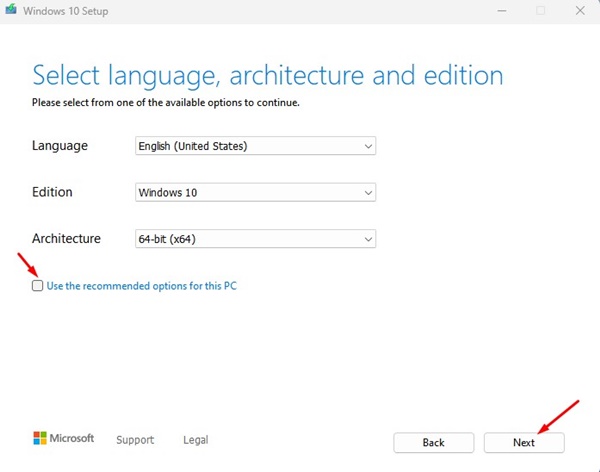Go Back to the previous page

tap(434, 443)
